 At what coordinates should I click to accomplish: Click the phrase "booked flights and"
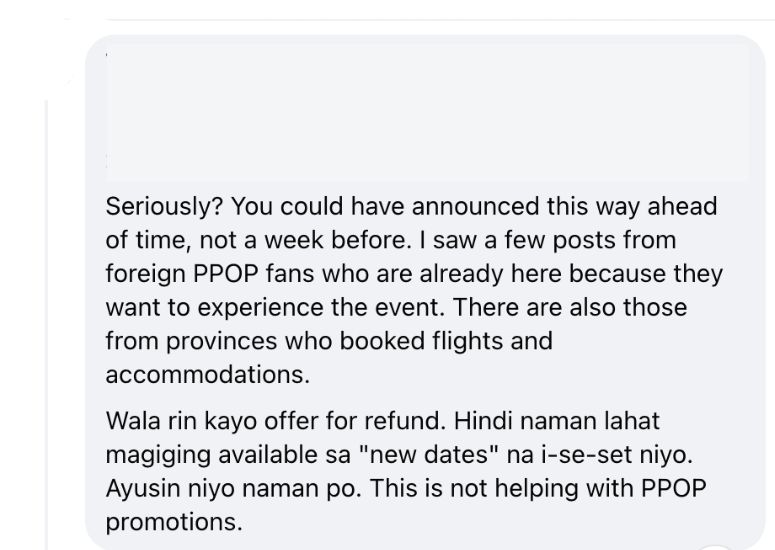click(x=466, y=341)
